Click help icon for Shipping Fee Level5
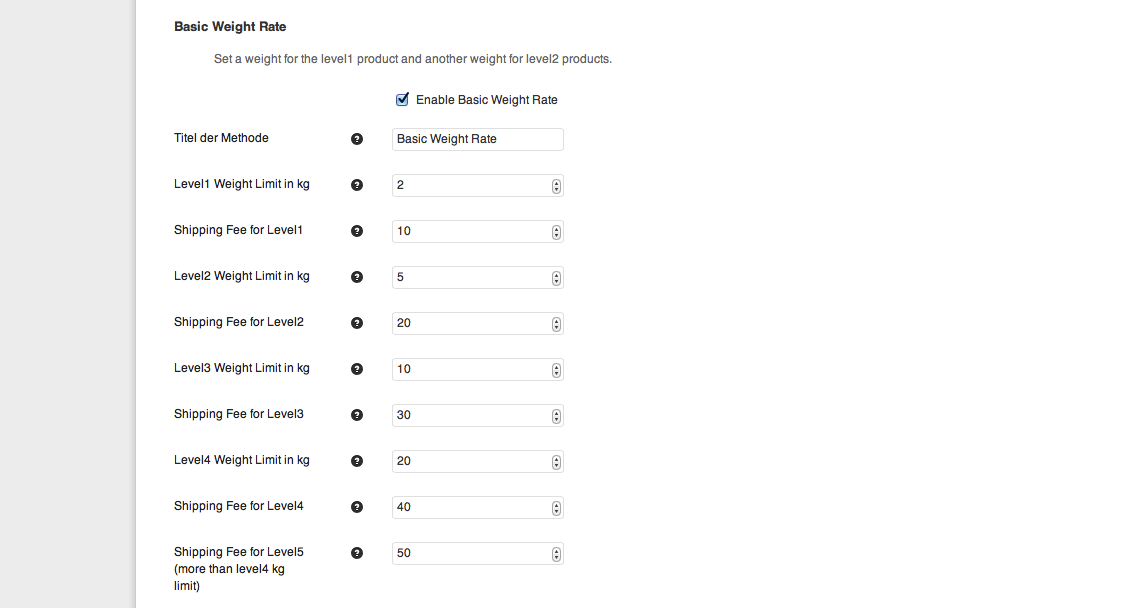The height and width of the screenshot is (608, 1142). click(357, 553)
